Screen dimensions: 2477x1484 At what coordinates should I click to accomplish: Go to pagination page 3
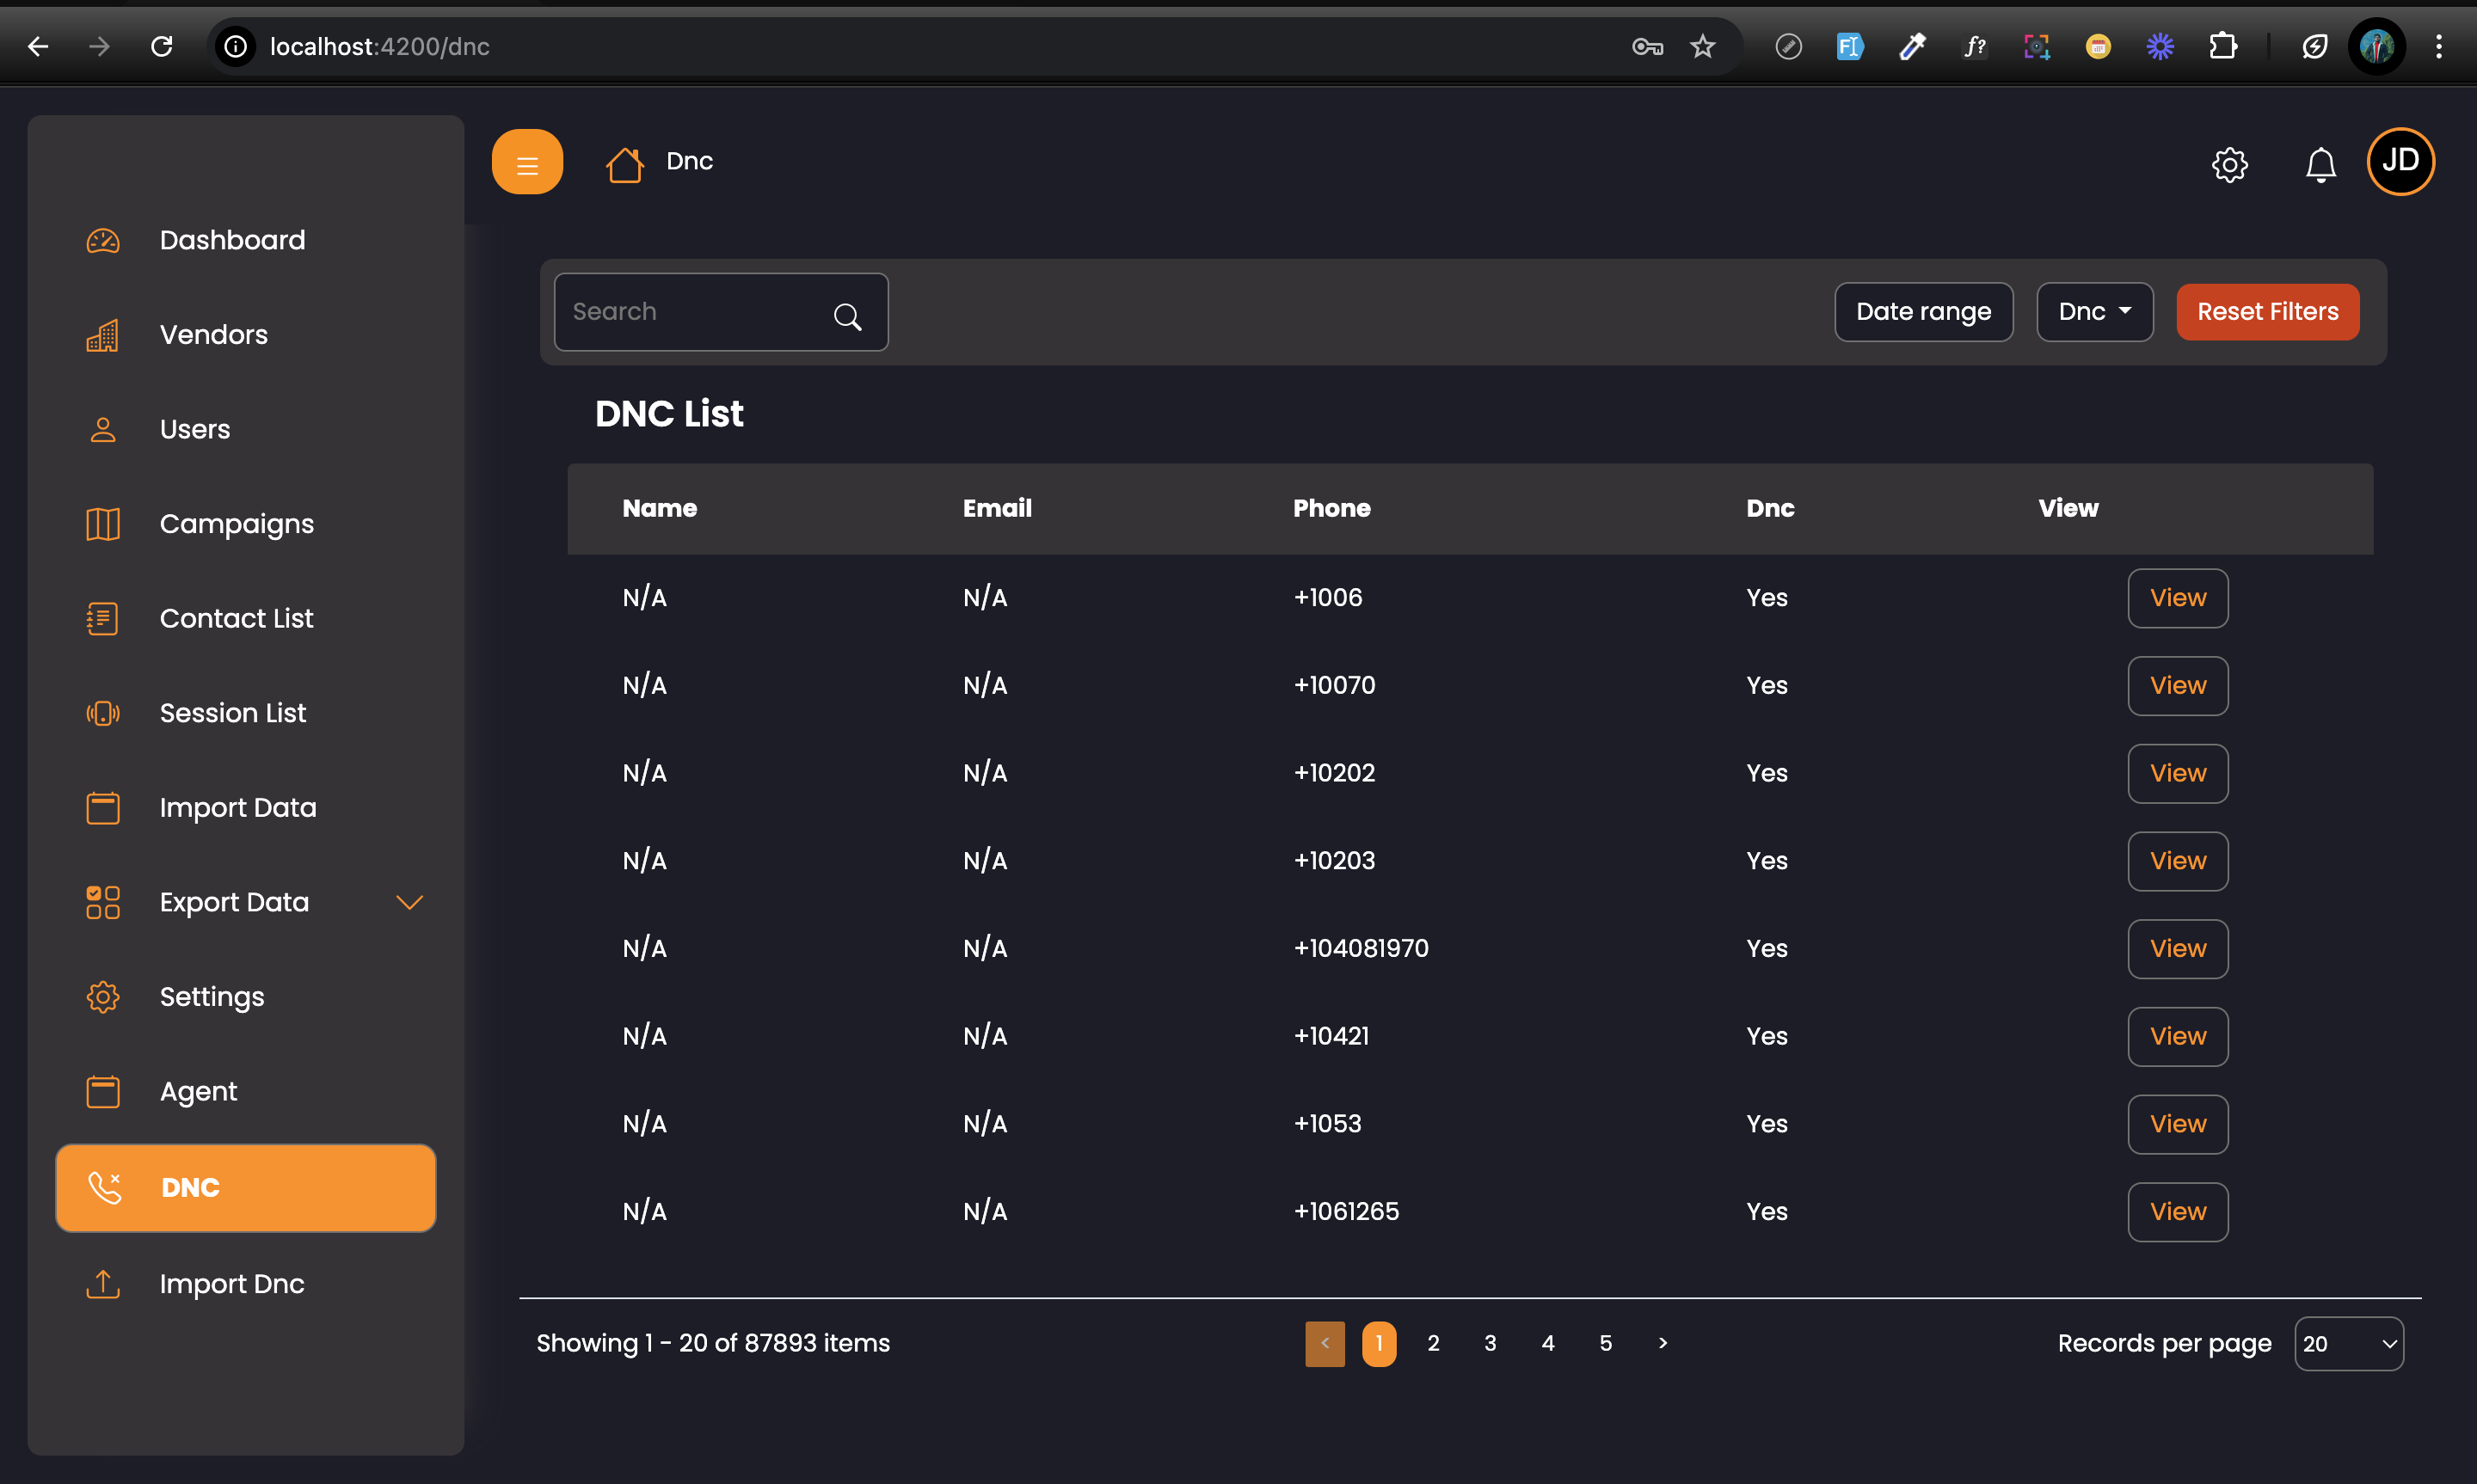pos(1490,1344)
